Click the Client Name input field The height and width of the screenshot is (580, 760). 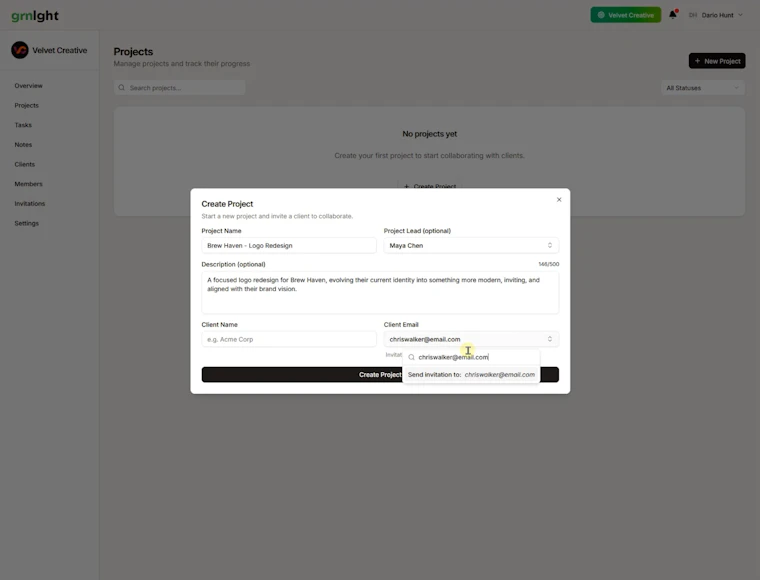click(x=289, y=339)
